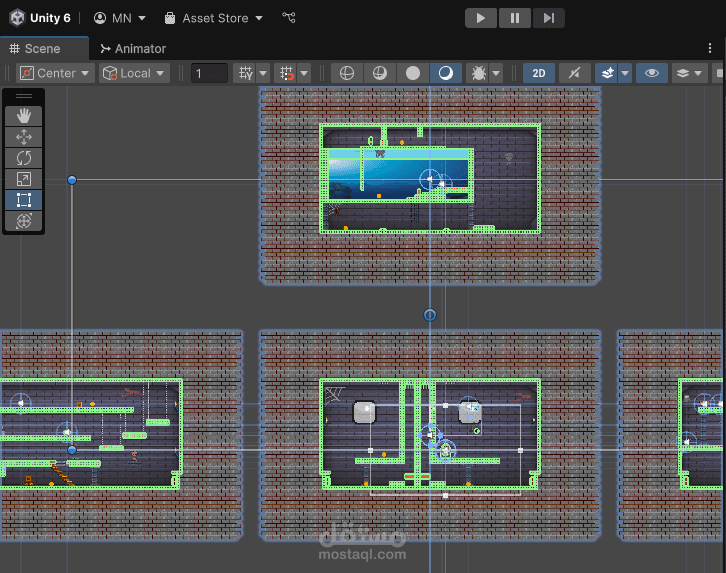Select the Move tool

24,137
